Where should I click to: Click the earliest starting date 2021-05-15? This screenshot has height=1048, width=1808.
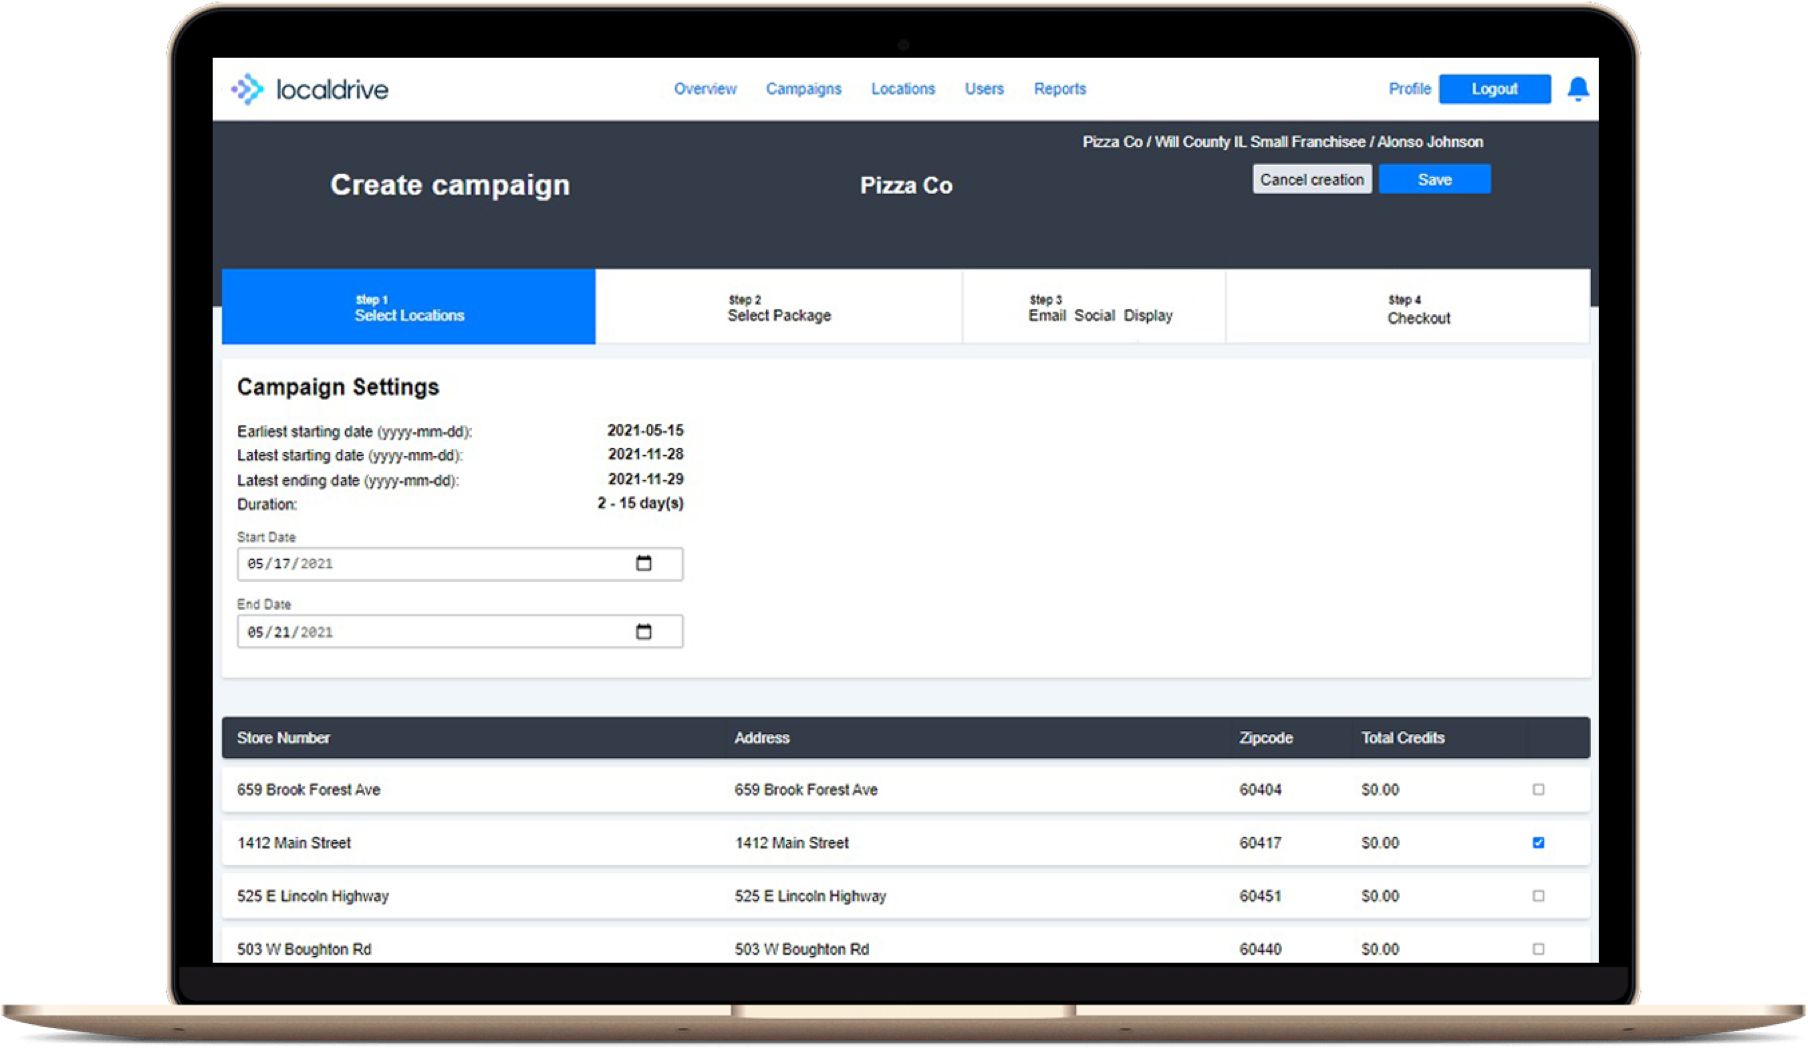tap(645, 430)
